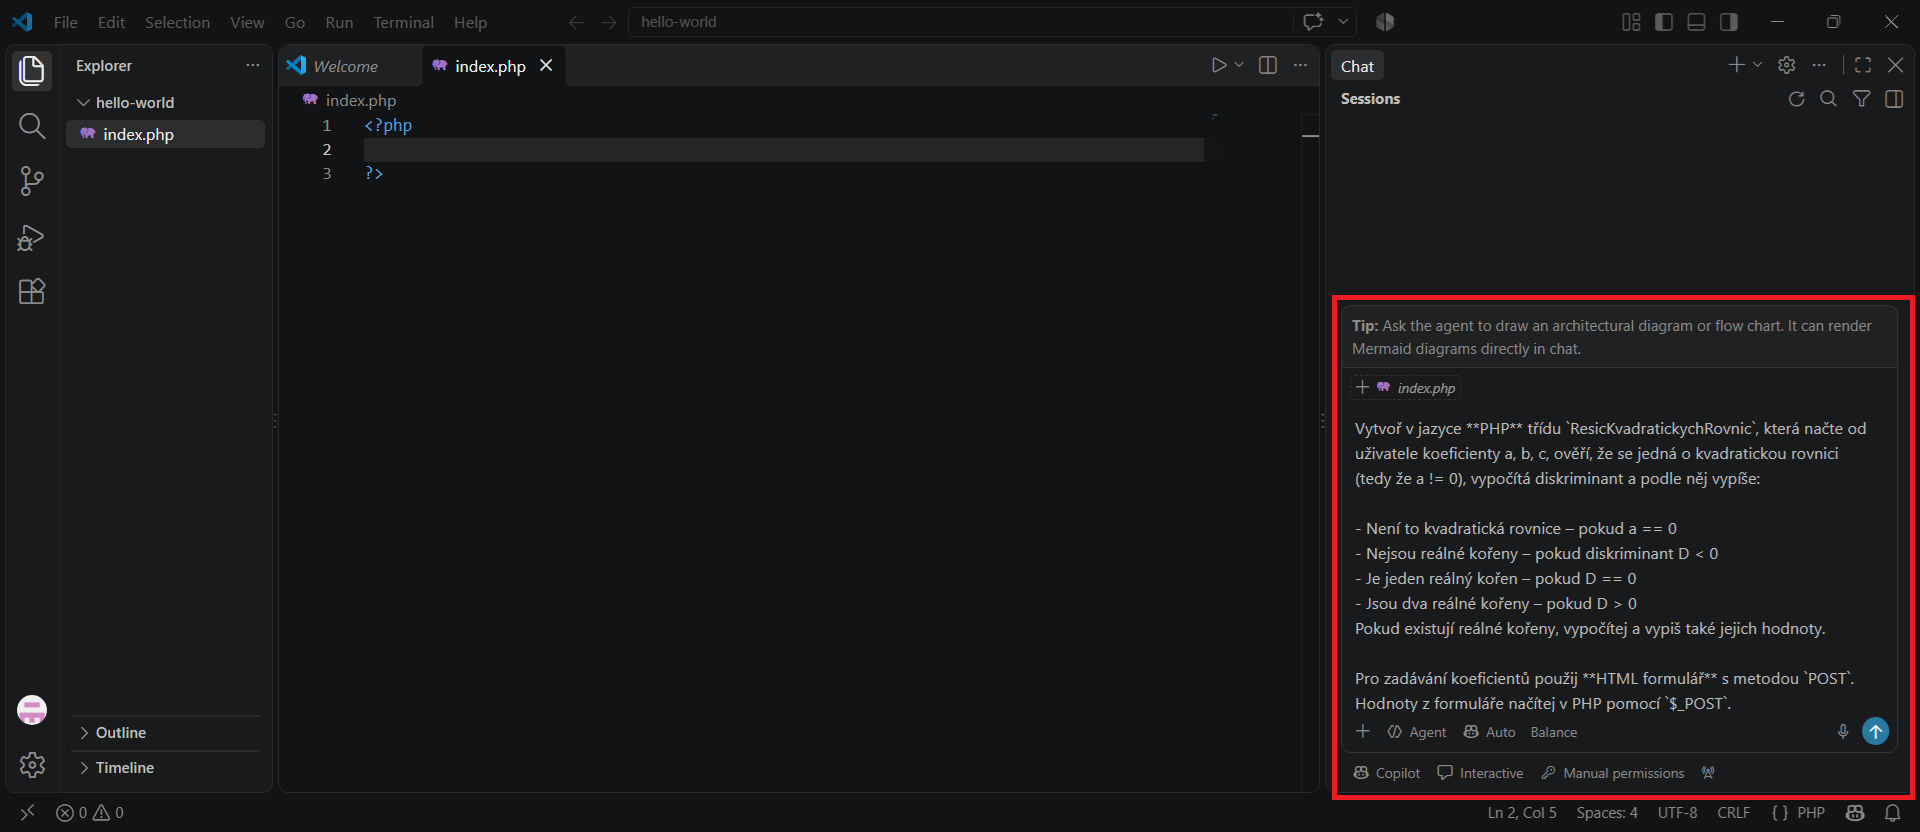
Task: Toggle the secondary side bar visibility
Action: (x=1729, y=22)
